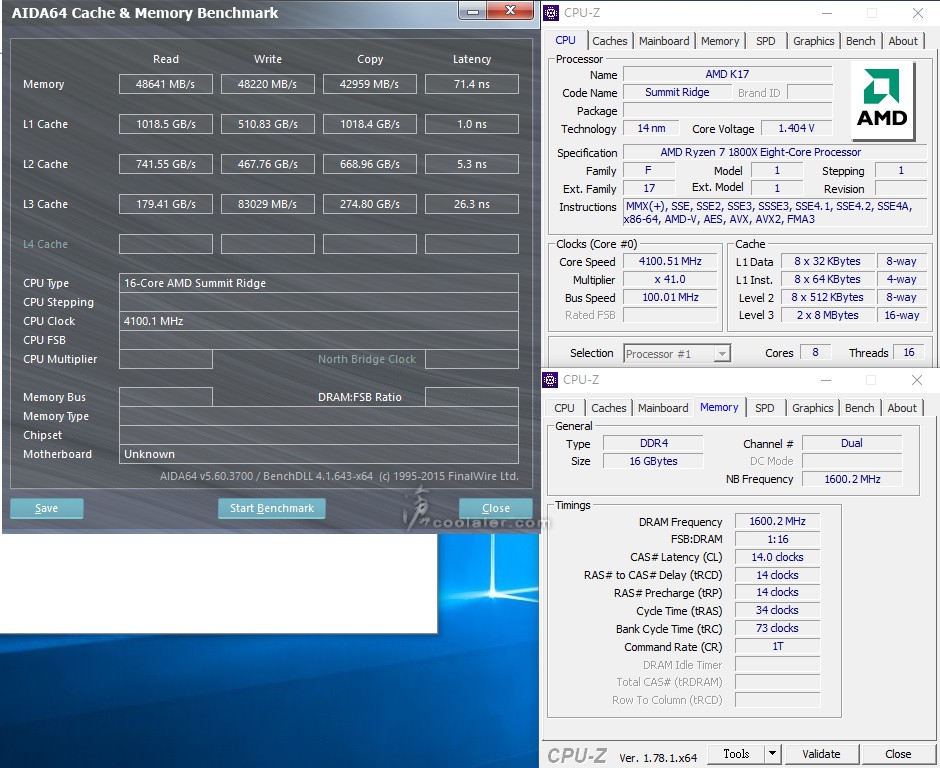Viewport: 940px width, 768px height.
Task: Click the Validate button in CPU-Z
Action: [821, 754]
